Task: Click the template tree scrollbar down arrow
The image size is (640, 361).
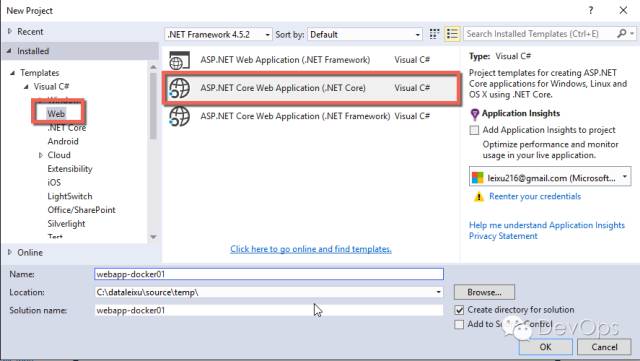Action: click(x=153, y=237)
